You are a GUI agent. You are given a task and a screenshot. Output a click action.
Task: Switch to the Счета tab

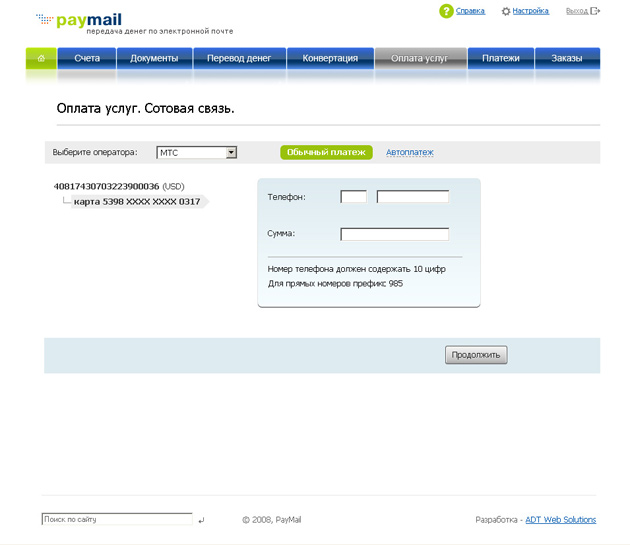87,58
